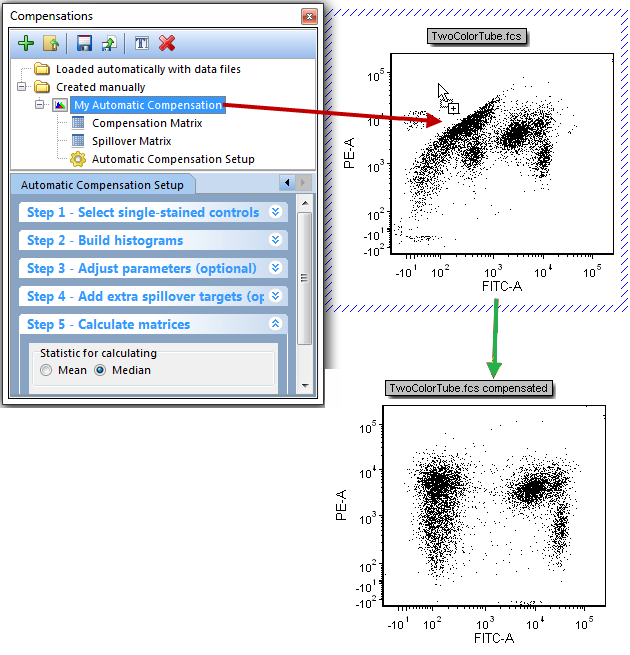This screenshot has height=655, width=630.
Task: Select the Median statistic radio button
Action: click(100, 370)
